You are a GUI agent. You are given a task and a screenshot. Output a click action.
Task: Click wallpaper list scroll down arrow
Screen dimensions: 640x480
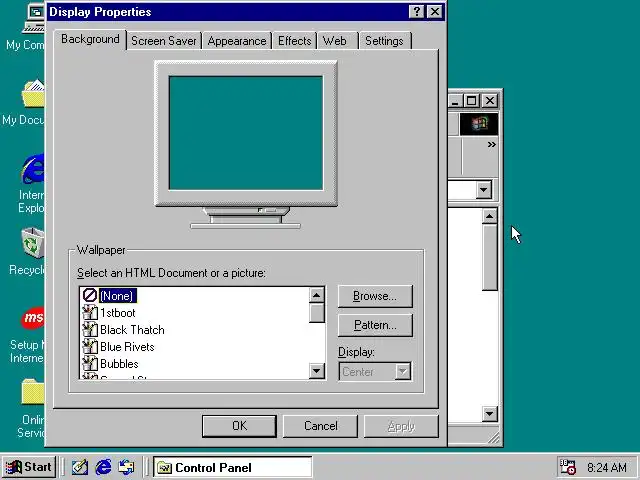[x=317, y=371]
